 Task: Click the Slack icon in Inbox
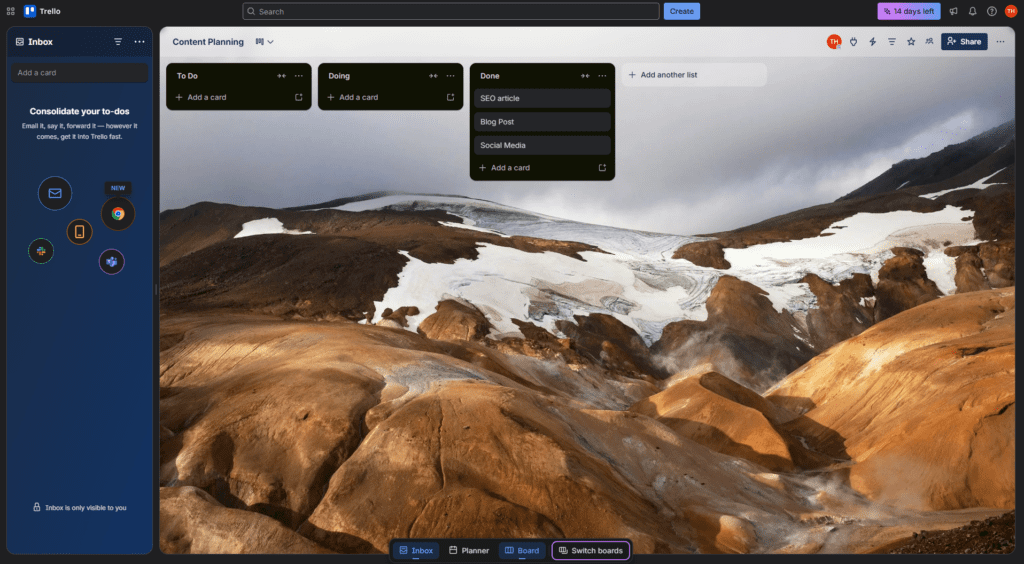(x=40, y=251)
